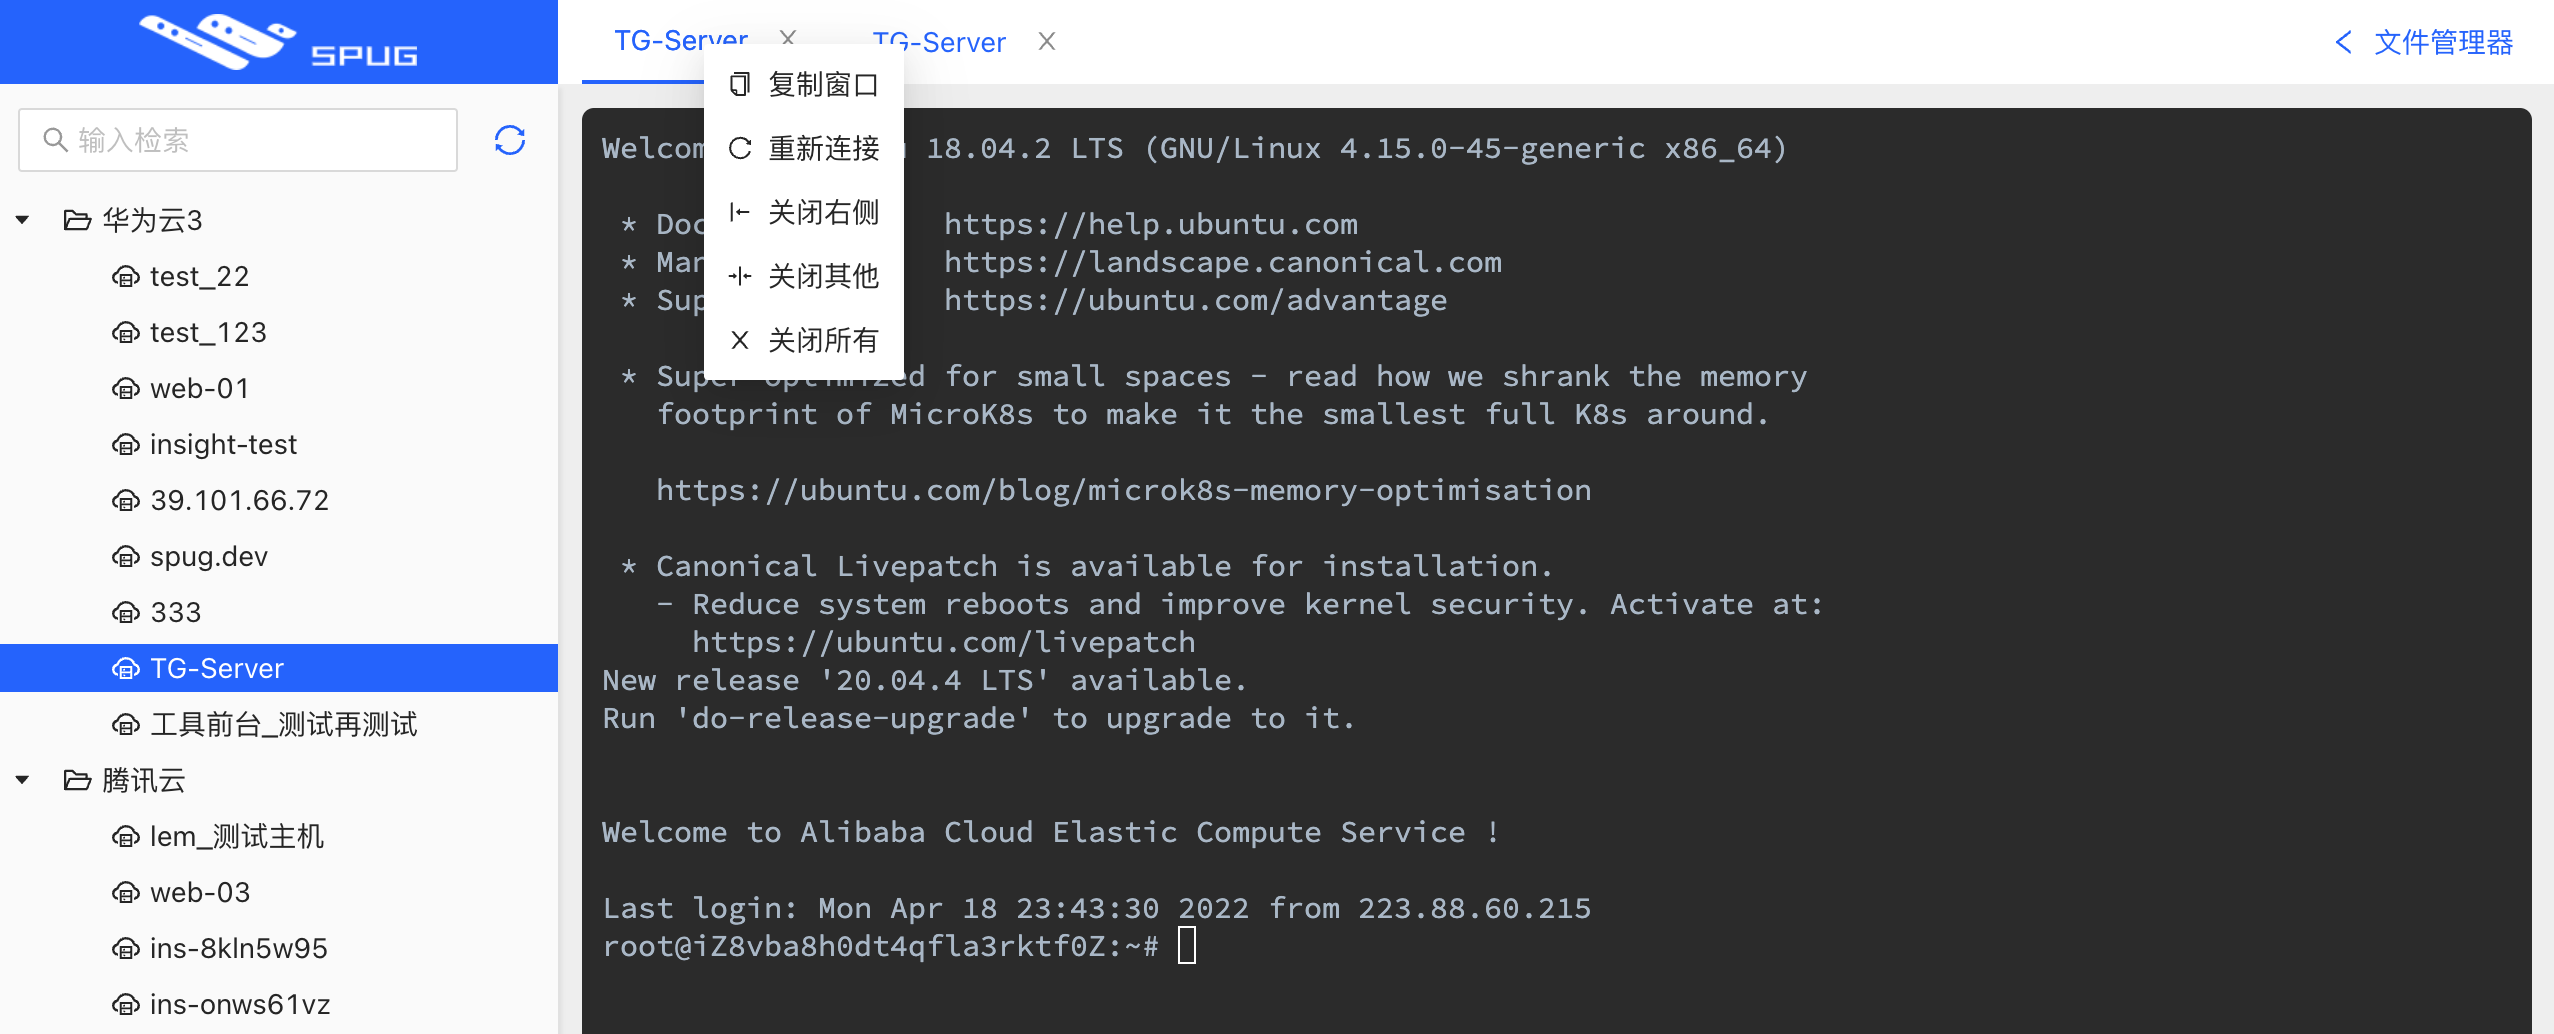The image size is (2554, 1034).
Task: Click the back chevron beside 文件管理器
Action: pos(2345,42)
